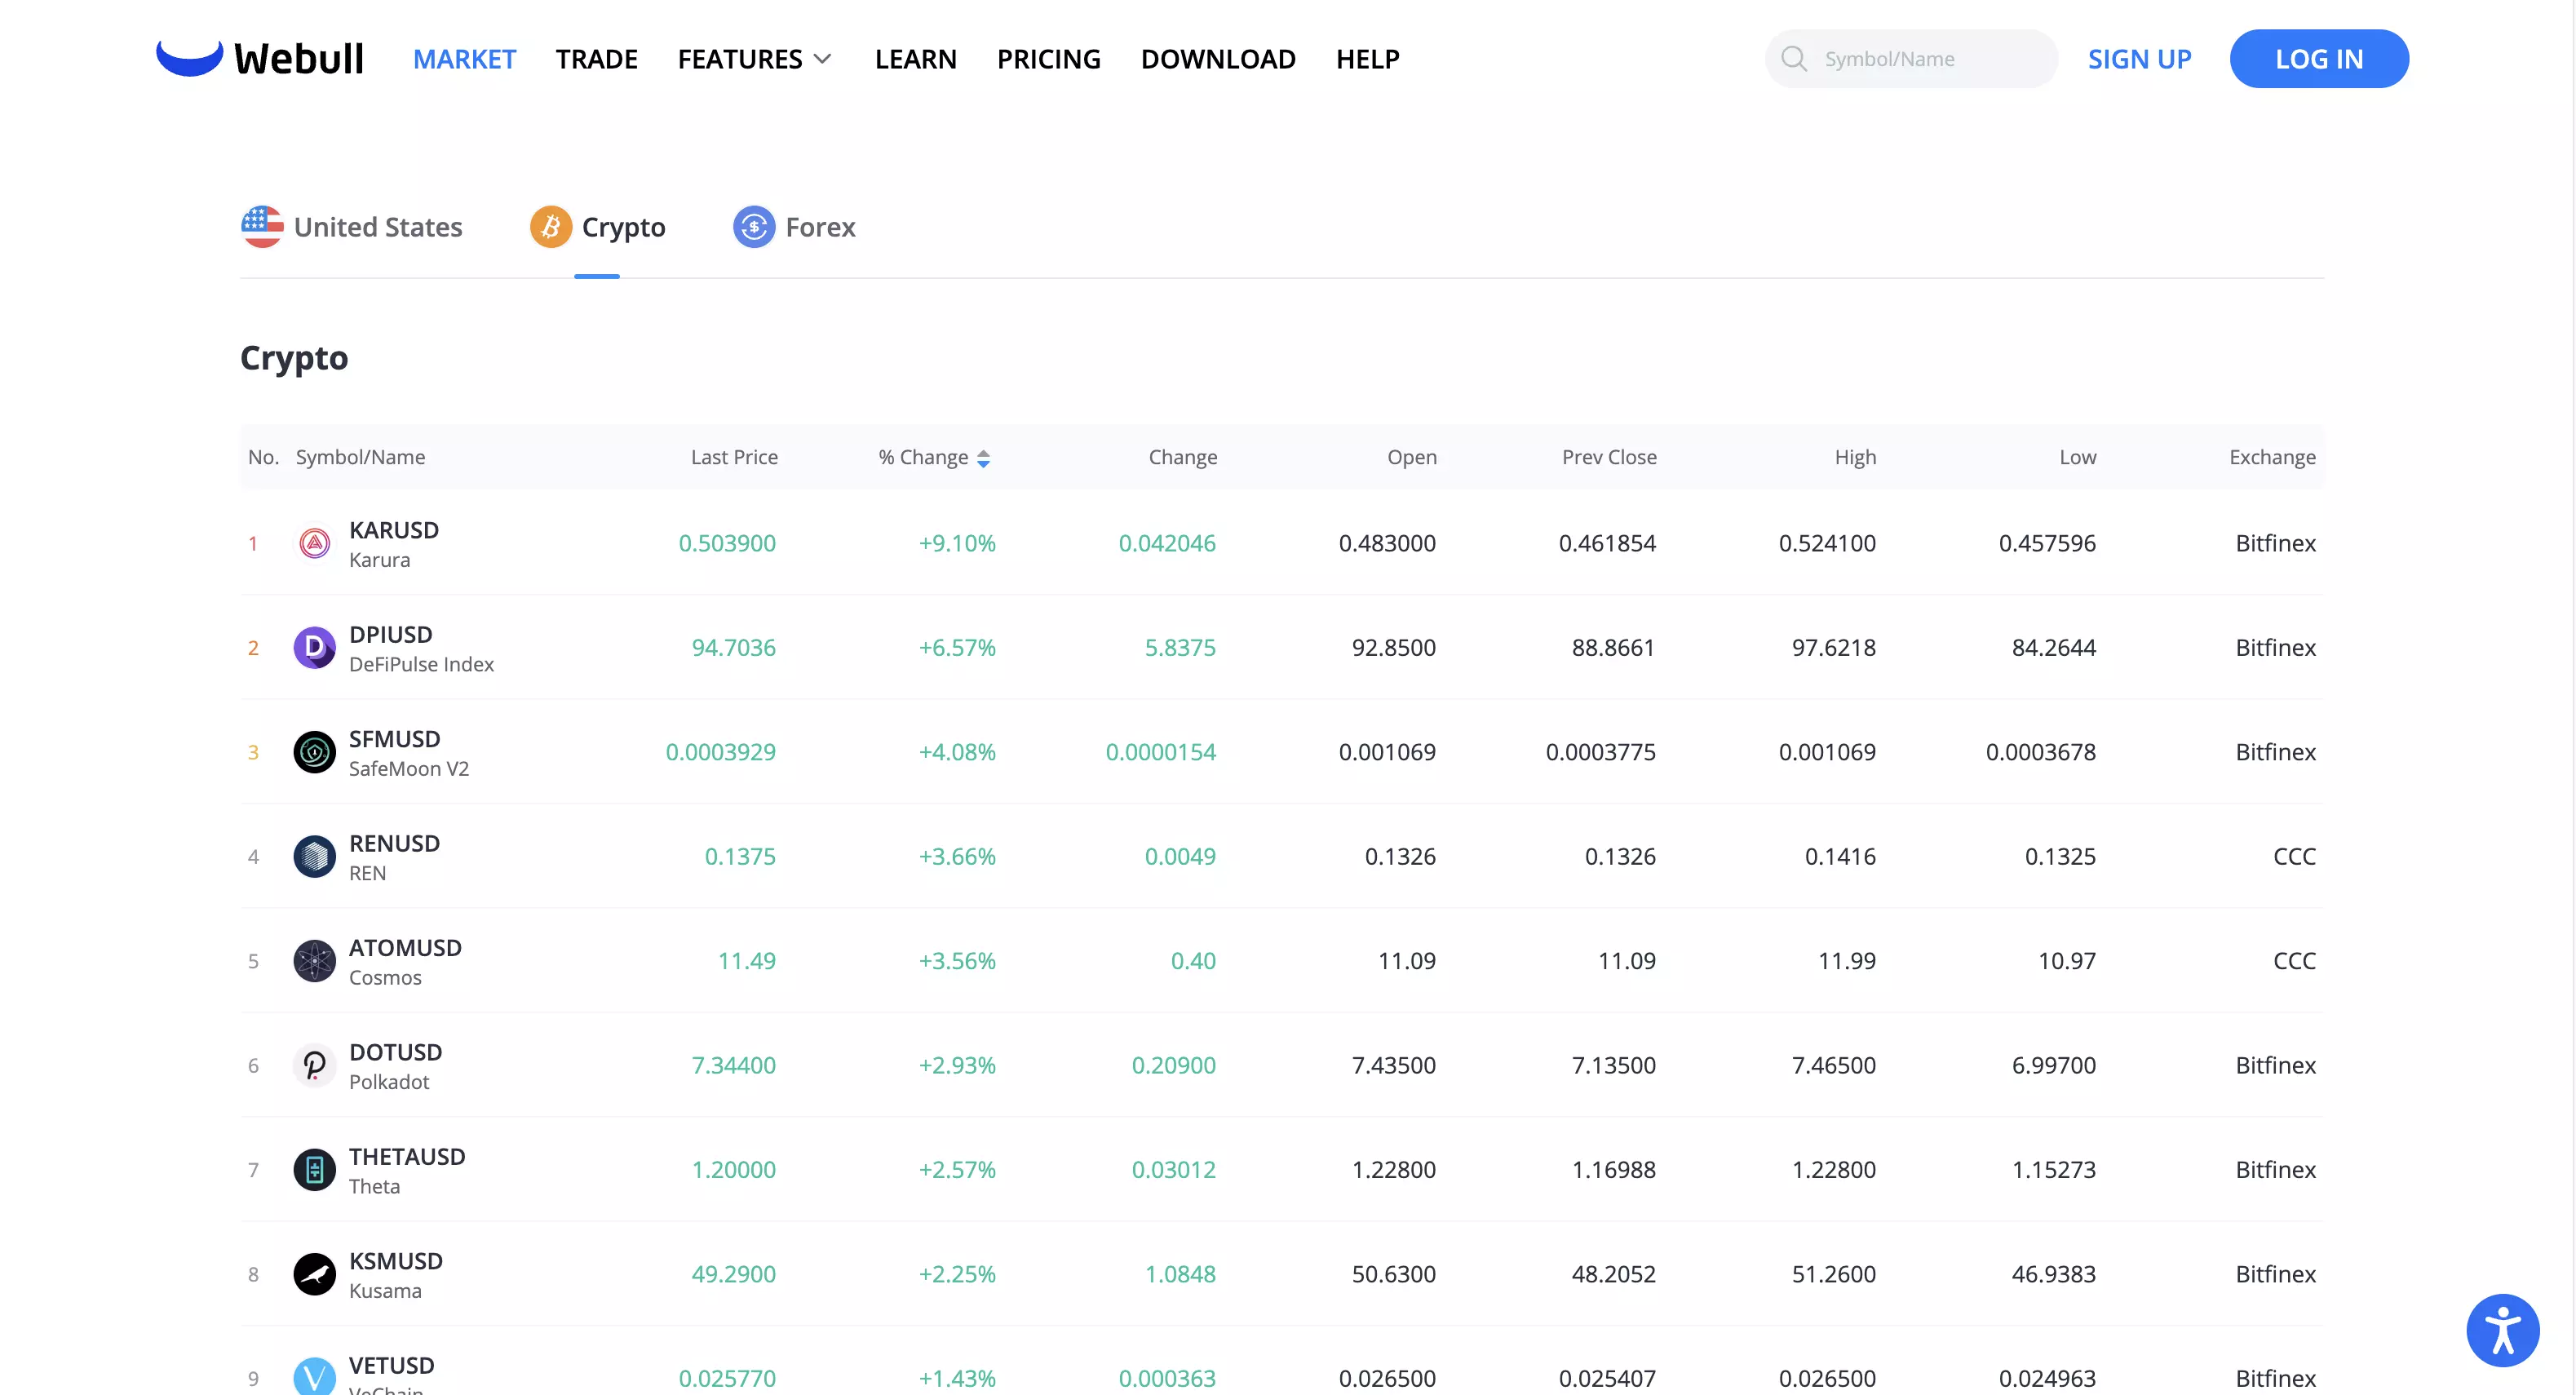
Task: Open the LEARN nav item
Action: 916,59
